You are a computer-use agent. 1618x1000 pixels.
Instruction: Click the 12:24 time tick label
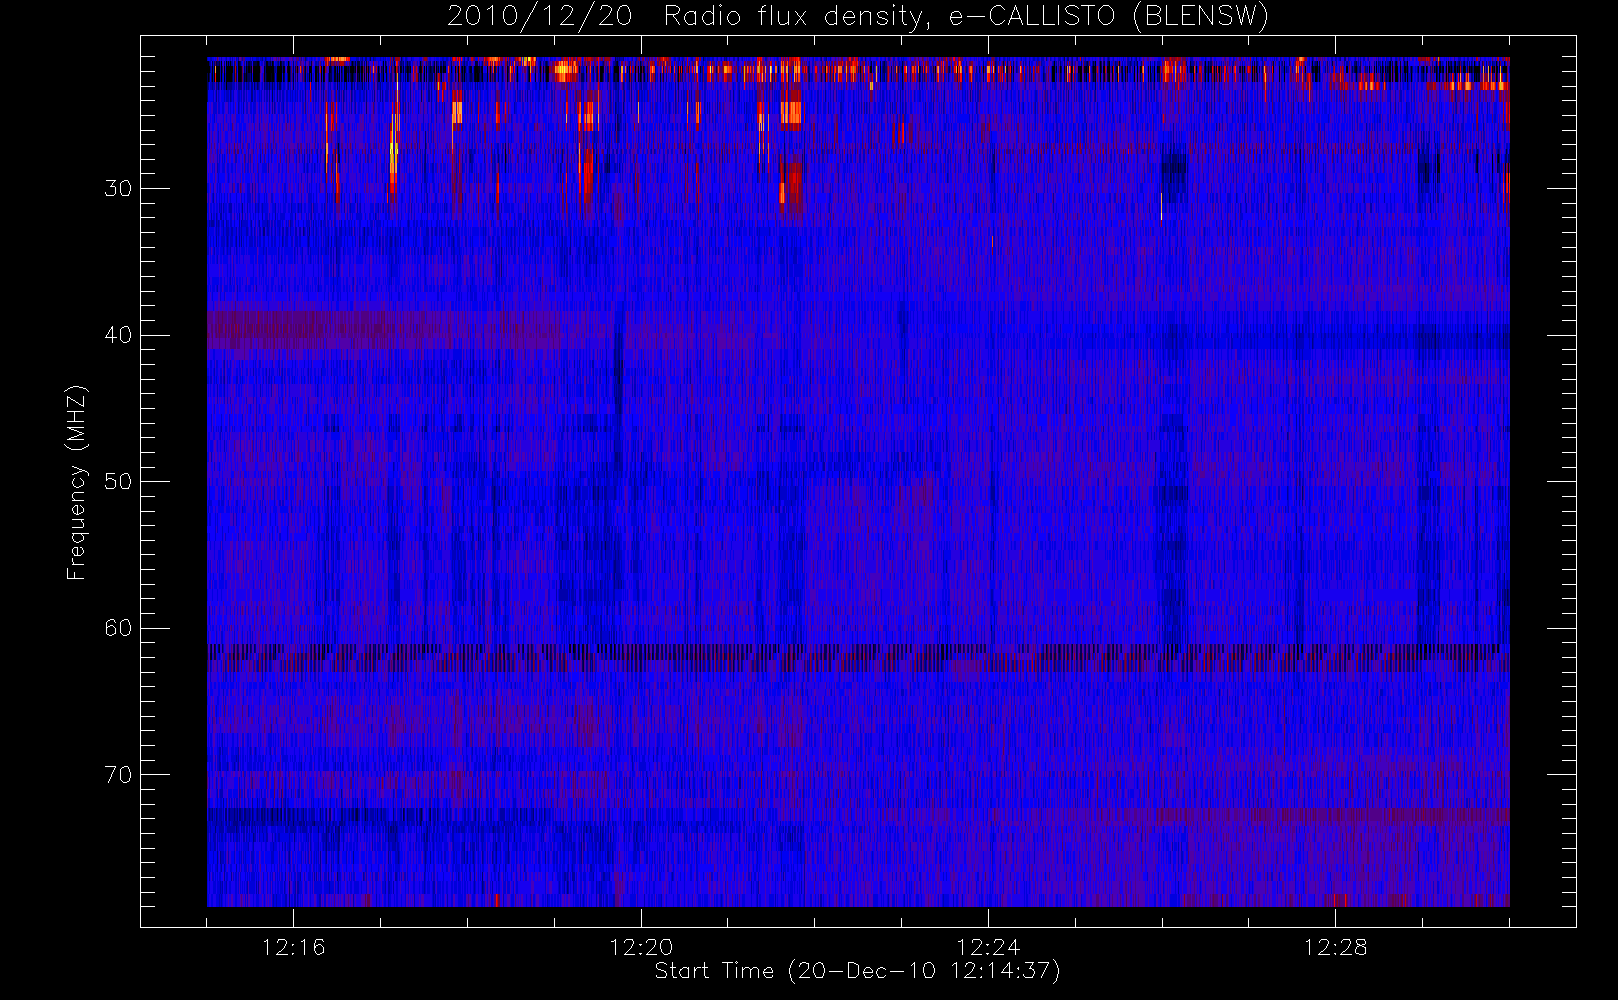988,947
